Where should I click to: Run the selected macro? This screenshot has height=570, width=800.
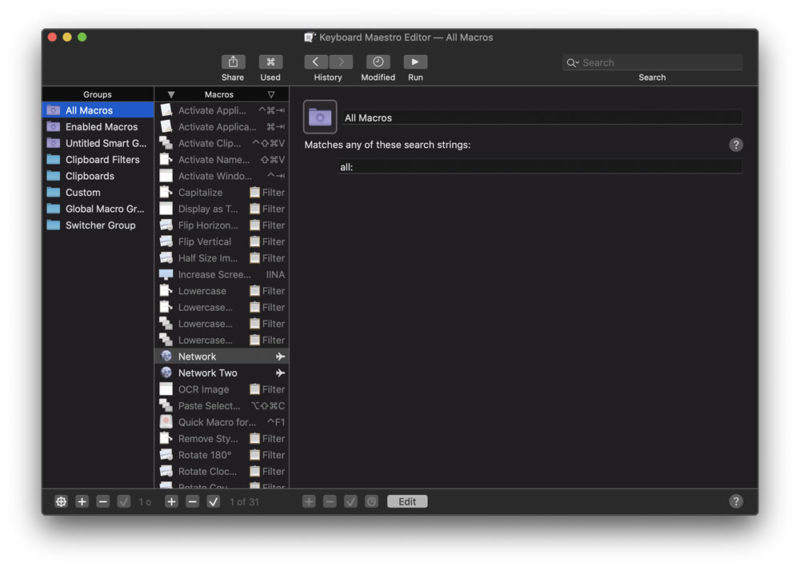pos(415,62)
